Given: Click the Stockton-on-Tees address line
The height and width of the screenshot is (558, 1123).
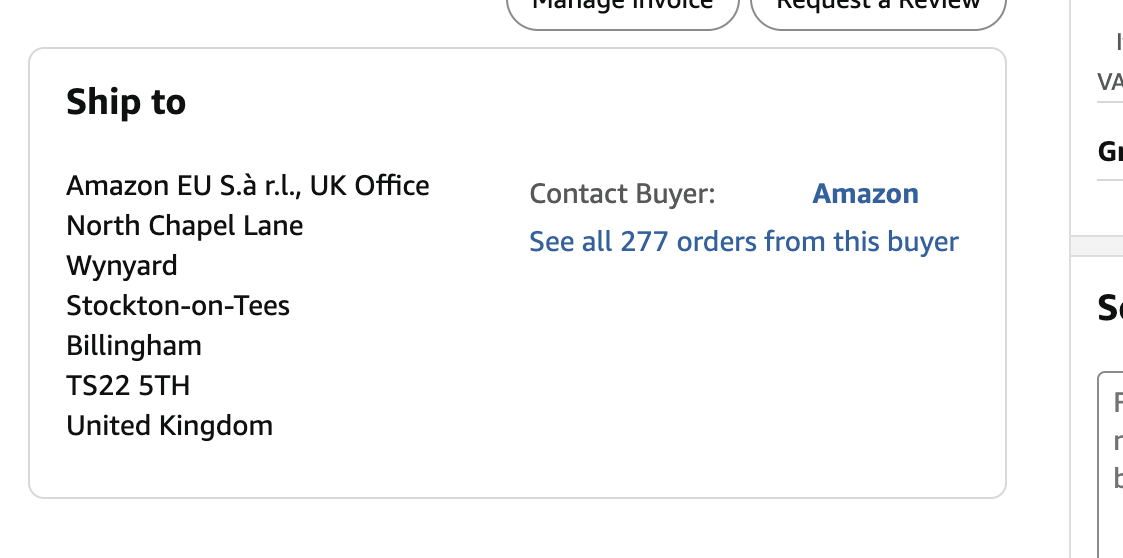Looking at the screenshot, I should tap(178, 306).
